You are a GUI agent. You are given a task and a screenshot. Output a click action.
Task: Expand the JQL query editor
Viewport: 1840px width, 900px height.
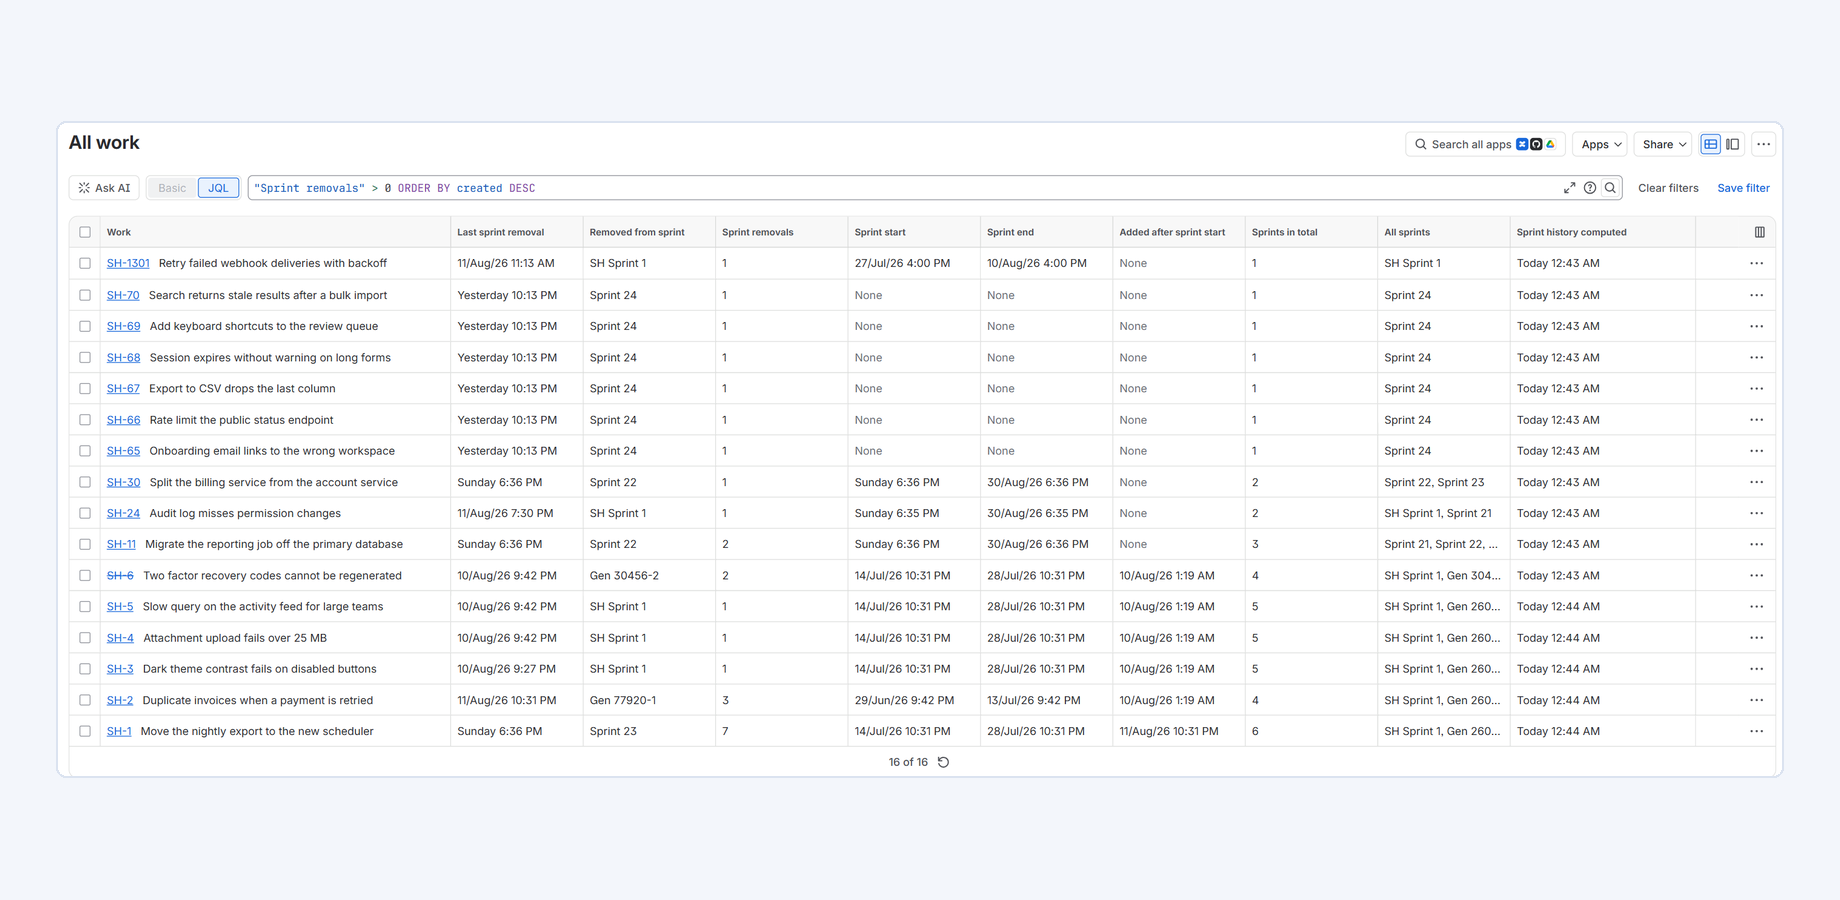1569,188
